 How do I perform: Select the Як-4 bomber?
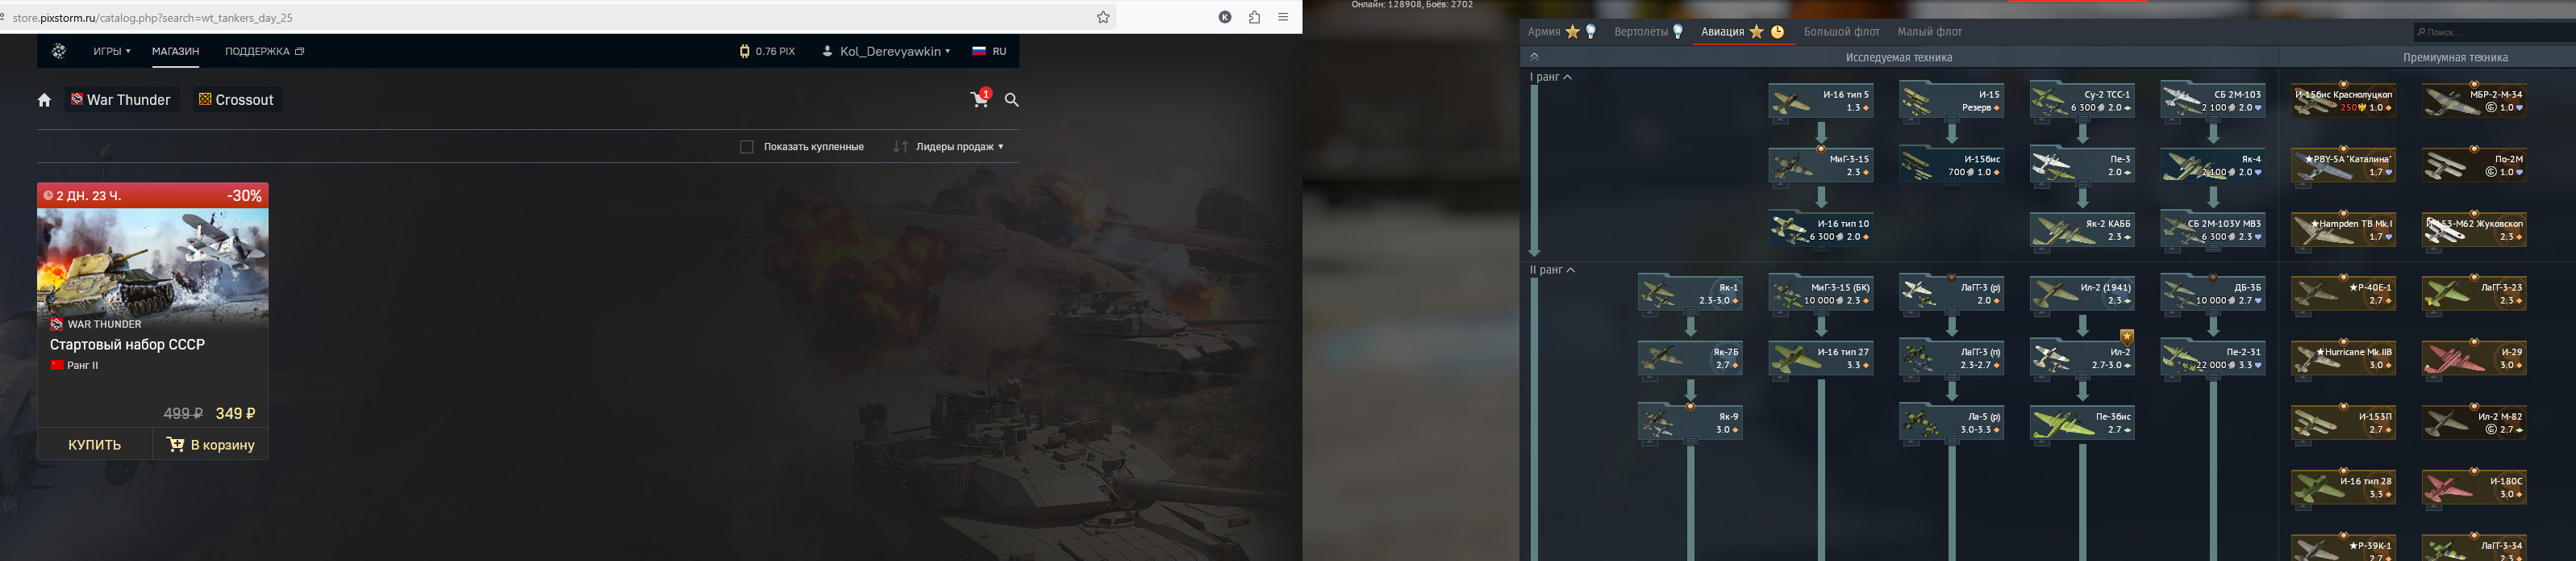point(2213,166)
